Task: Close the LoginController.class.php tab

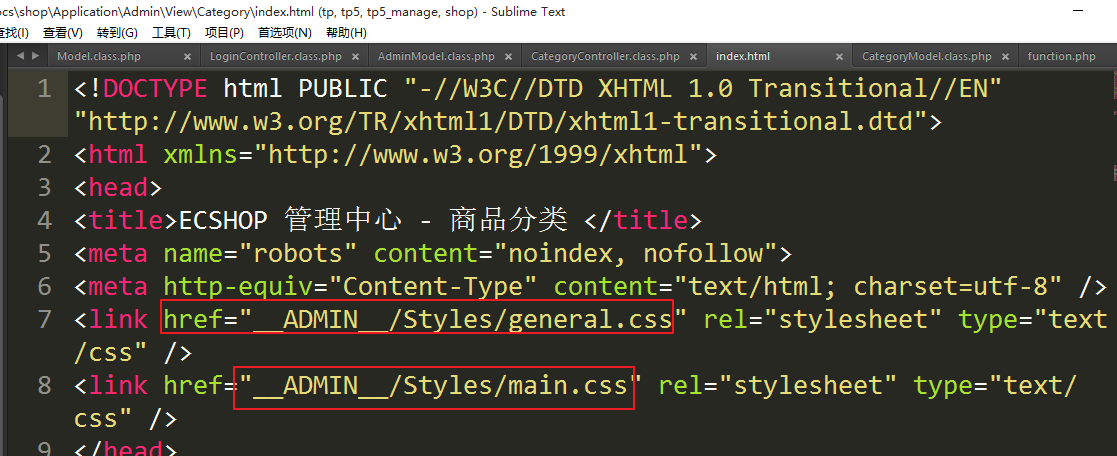Action: (x=356, y=57)
